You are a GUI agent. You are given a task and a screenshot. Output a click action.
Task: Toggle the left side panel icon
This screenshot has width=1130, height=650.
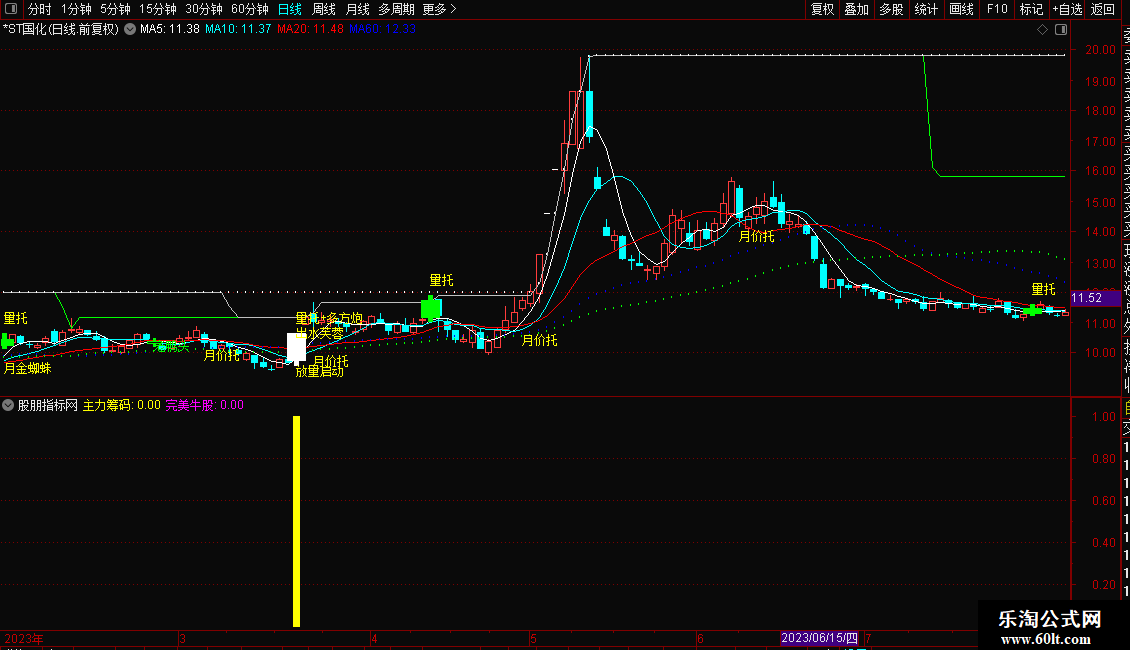(11, 9)
